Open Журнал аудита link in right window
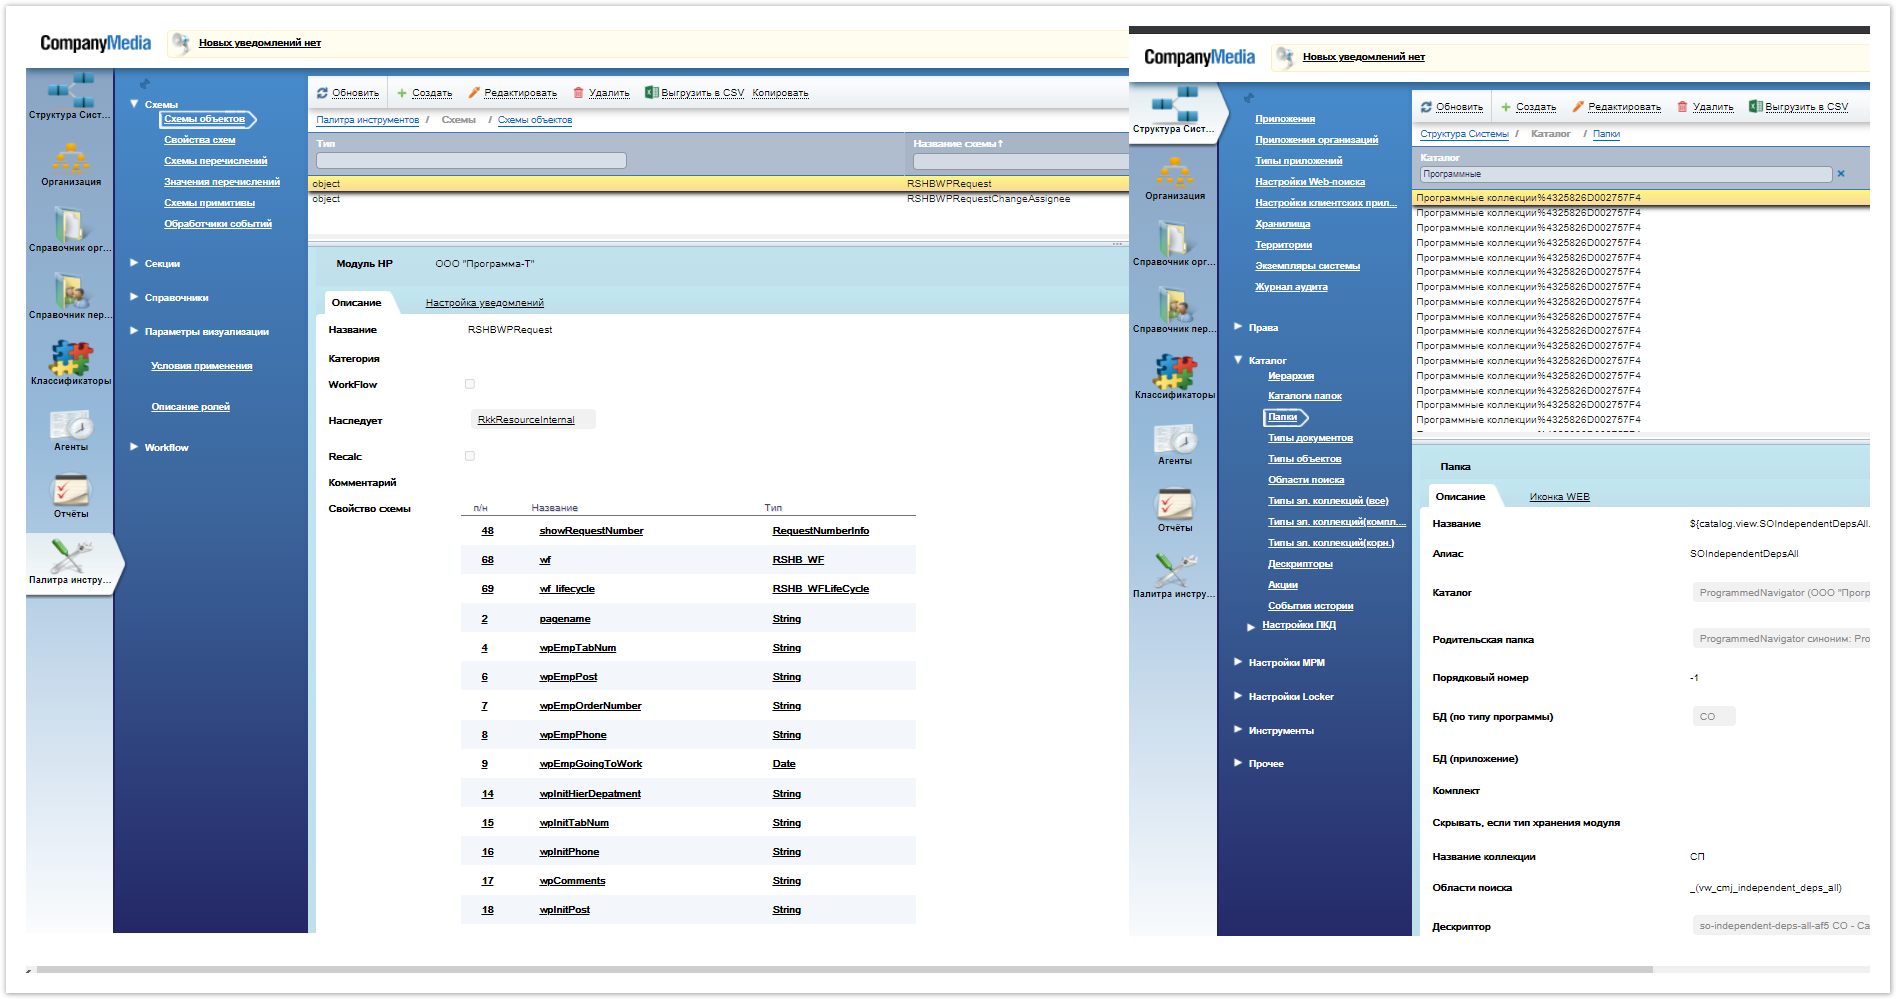 [1291, 287]
